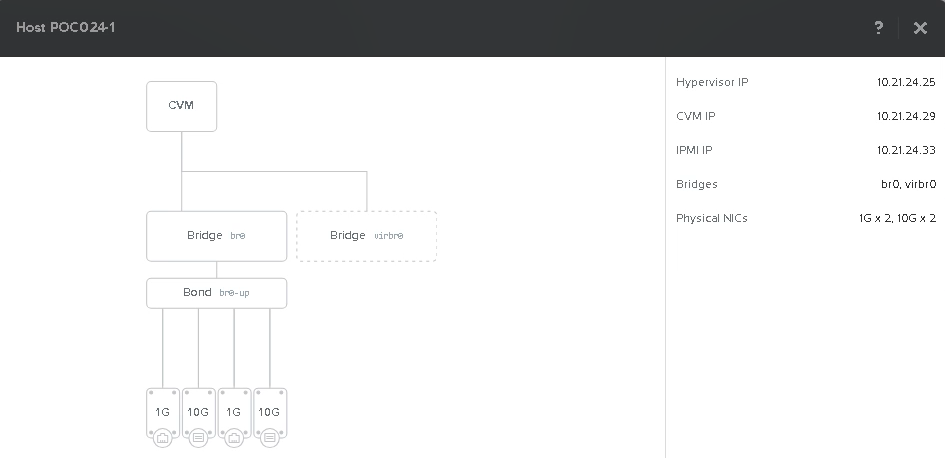Close the Host POC024-1 dialog
The width and height of the screenshot is (945, 458).
coord(920,28)
